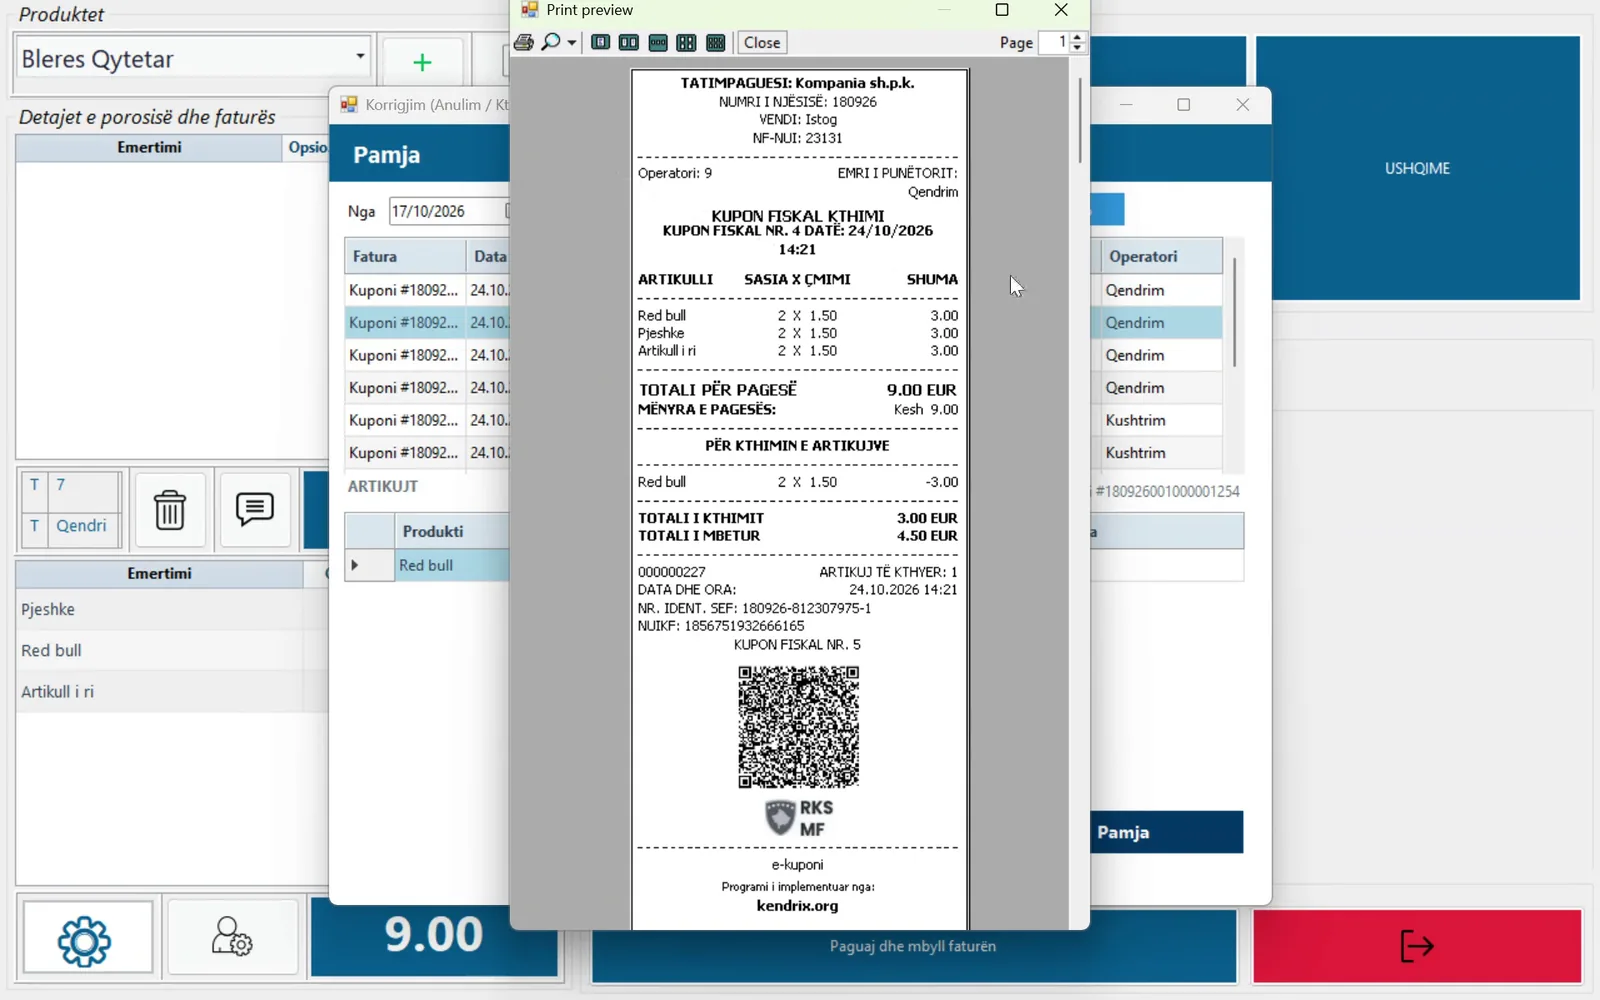Click the green plus add-customer button
The image size is (1600, 1000).
(422, 63)
